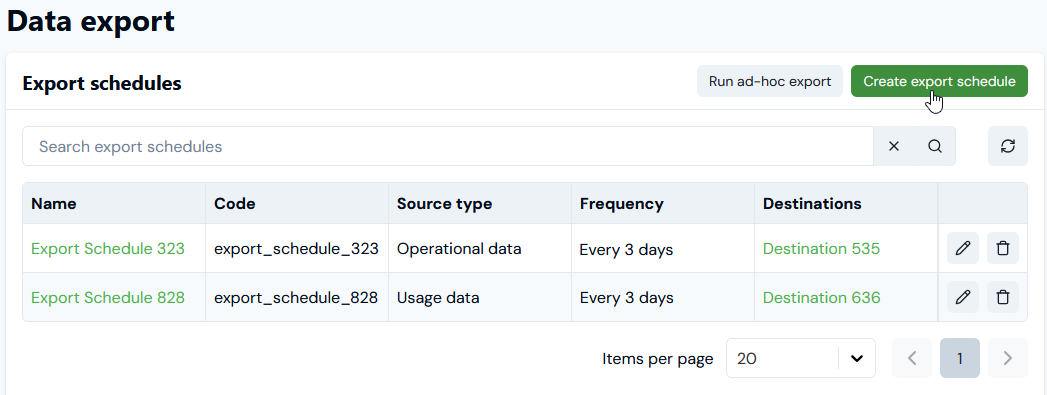
Task: Click the Name column header
Action: point(53,204)
